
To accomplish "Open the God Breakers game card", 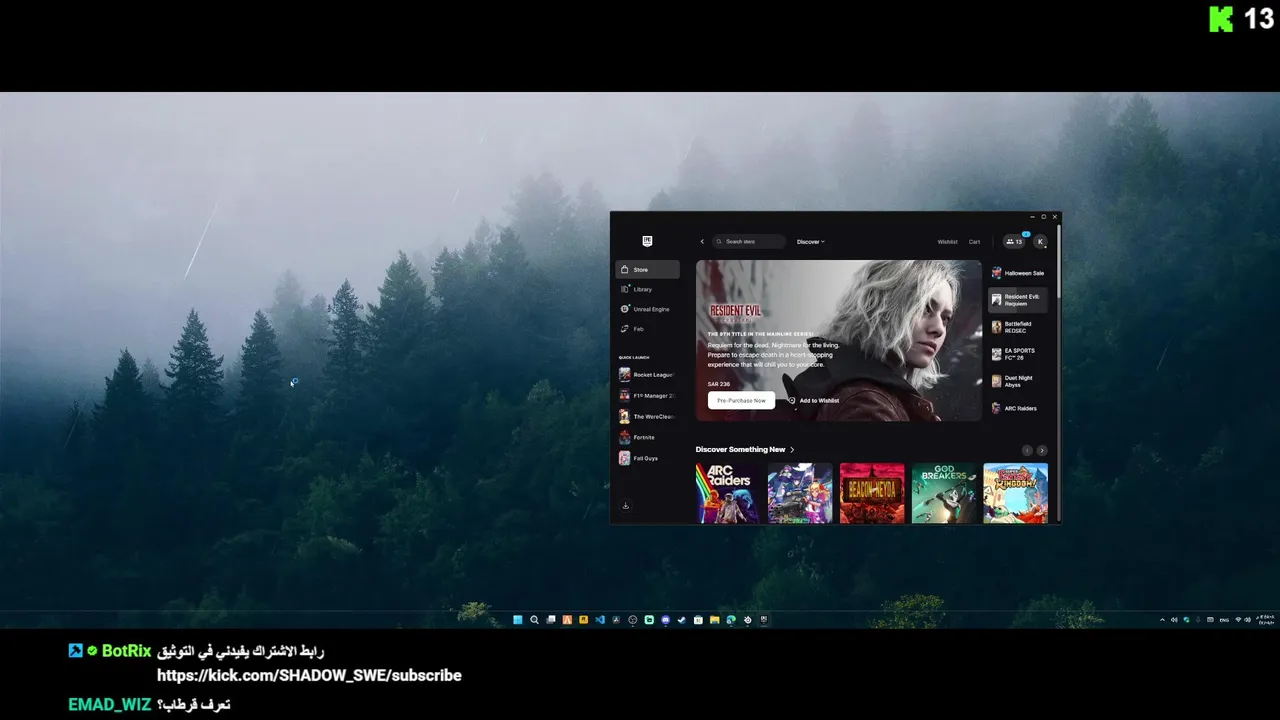I will [944, 493].
